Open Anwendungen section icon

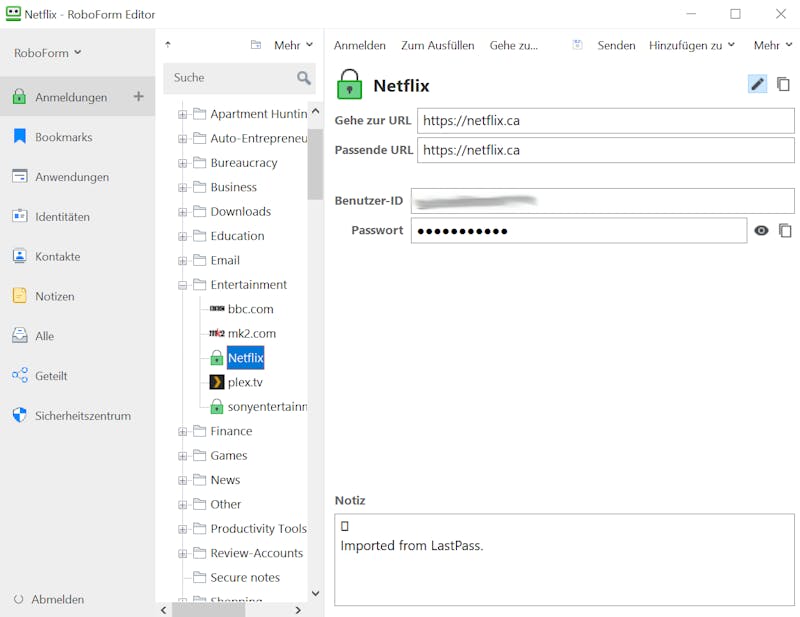pos(19,176)
